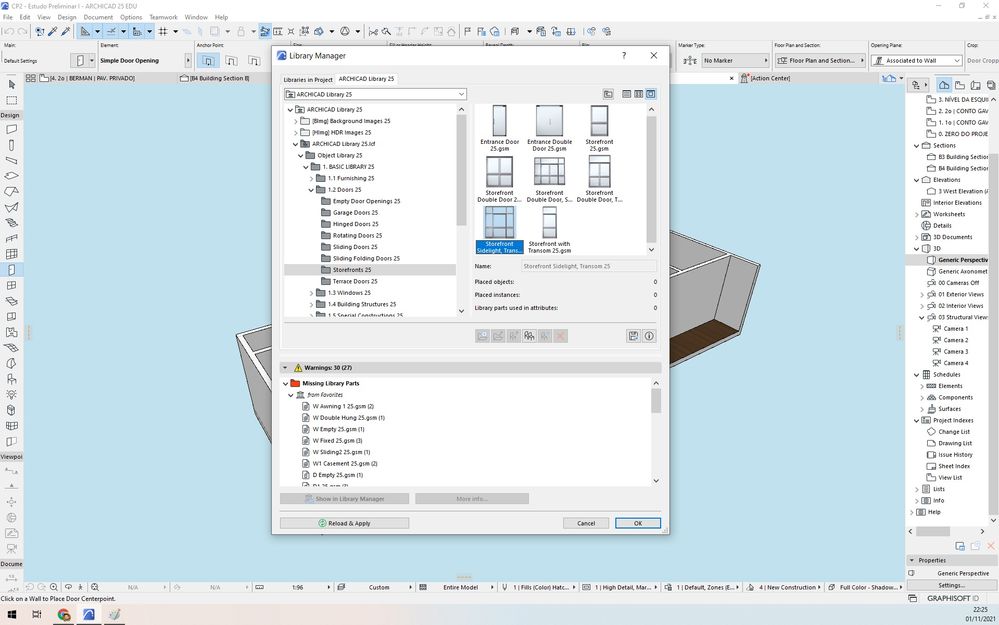Collapse the Warnings section disclosure triangle
This screenshot has height=625, width=999.
click(x=285, y=368)
